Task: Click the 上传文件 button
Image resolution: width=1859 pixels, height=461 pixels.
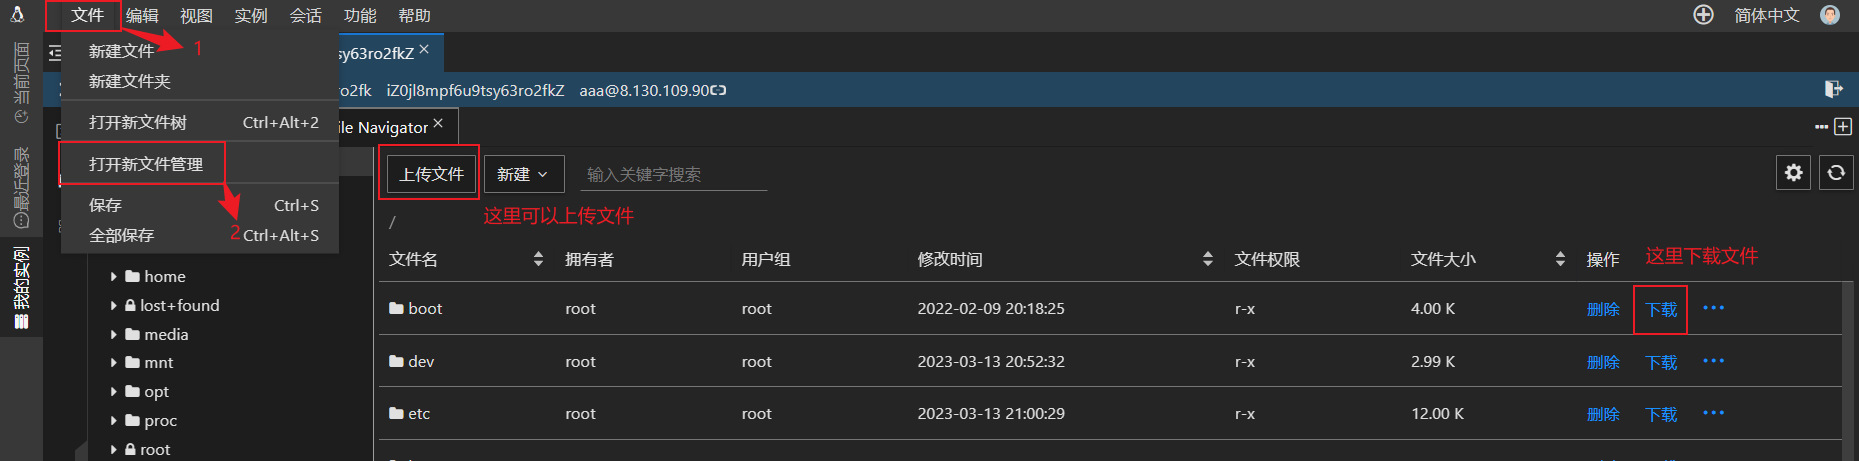Action: tap(431, 174)
